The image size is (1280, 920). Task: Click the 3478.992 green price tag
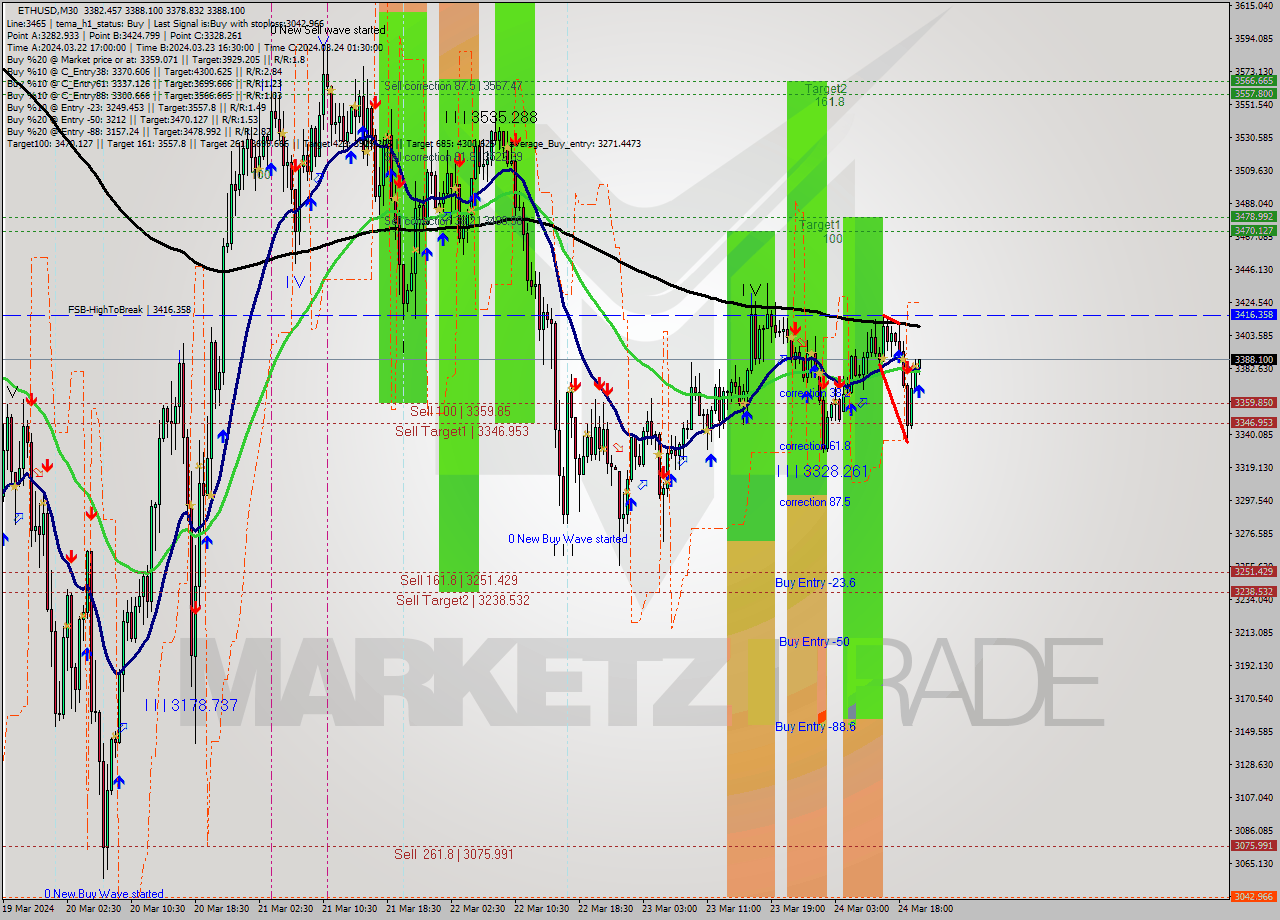pyautogui.click(x=1253, y=217)
